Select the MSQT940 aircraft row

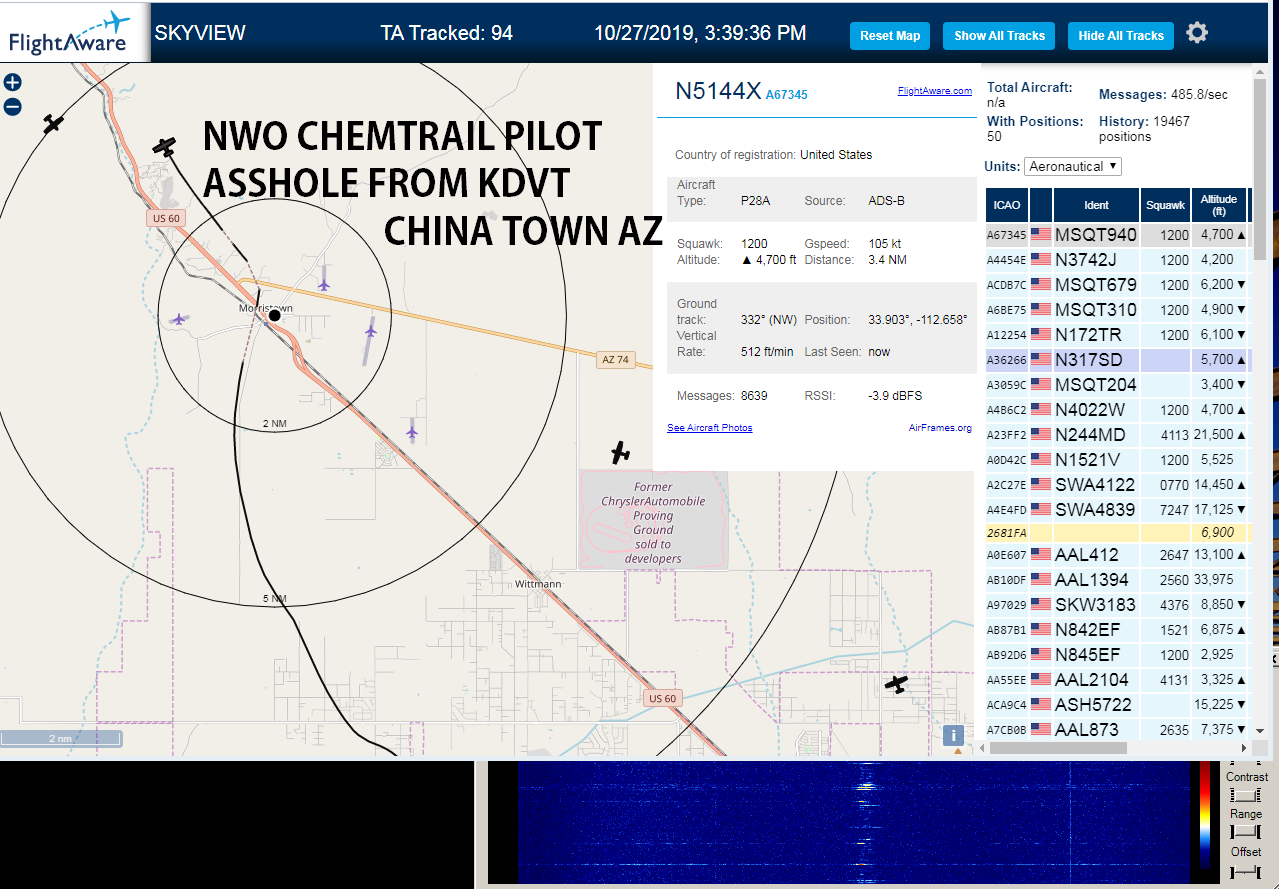[x=1117, y=234]
